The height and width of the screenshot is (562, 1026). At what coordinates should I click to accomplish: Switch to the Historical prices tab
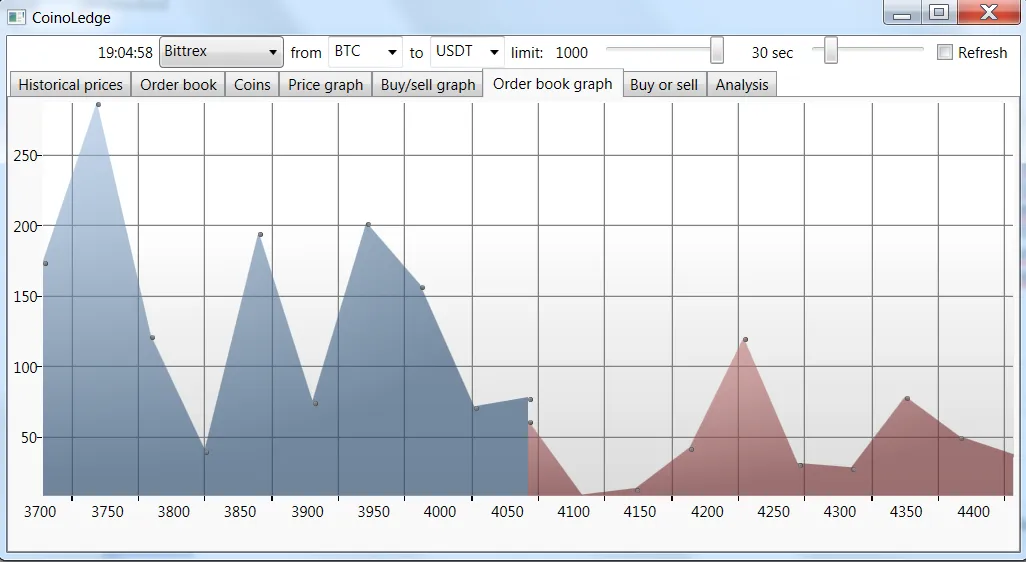pyautogui.click(x=71, y=84)
